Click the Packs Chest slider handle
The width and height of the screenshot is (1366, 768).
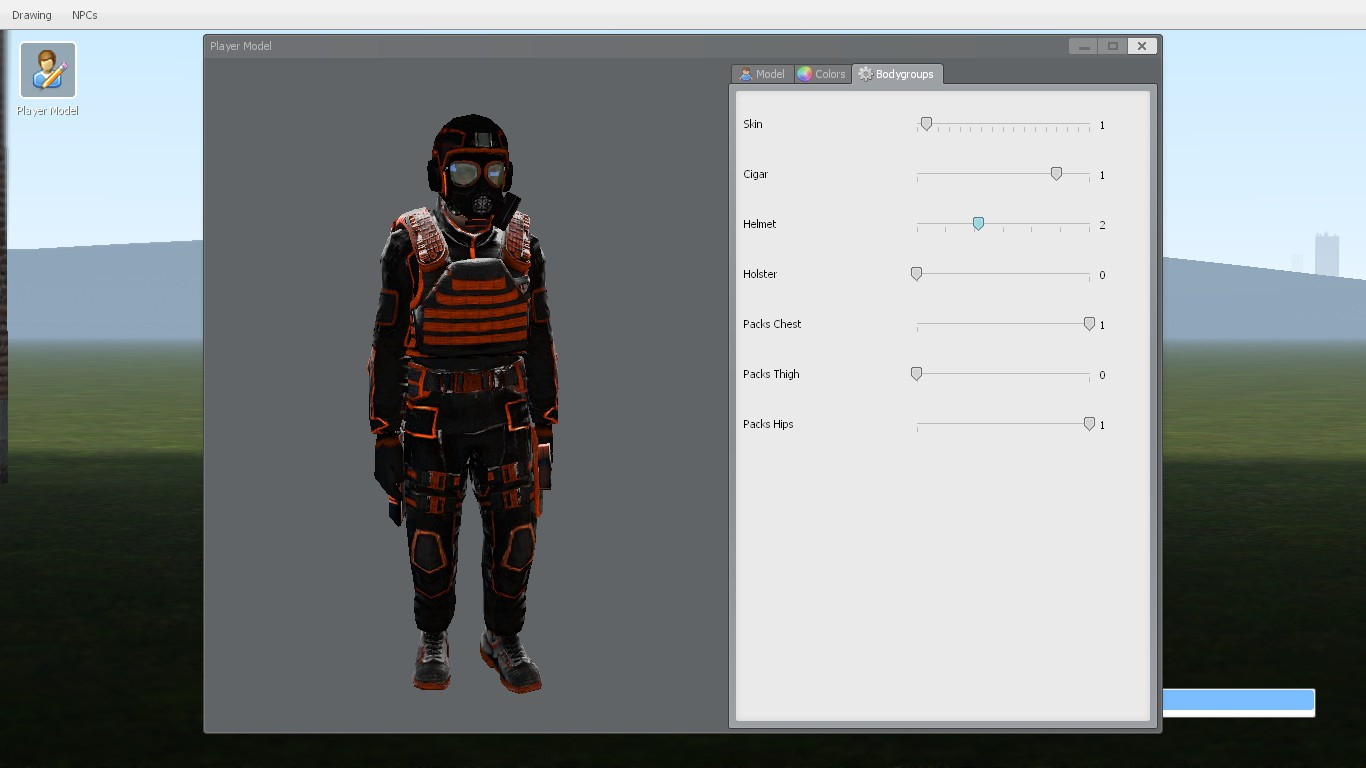[x=1089, y=323]
